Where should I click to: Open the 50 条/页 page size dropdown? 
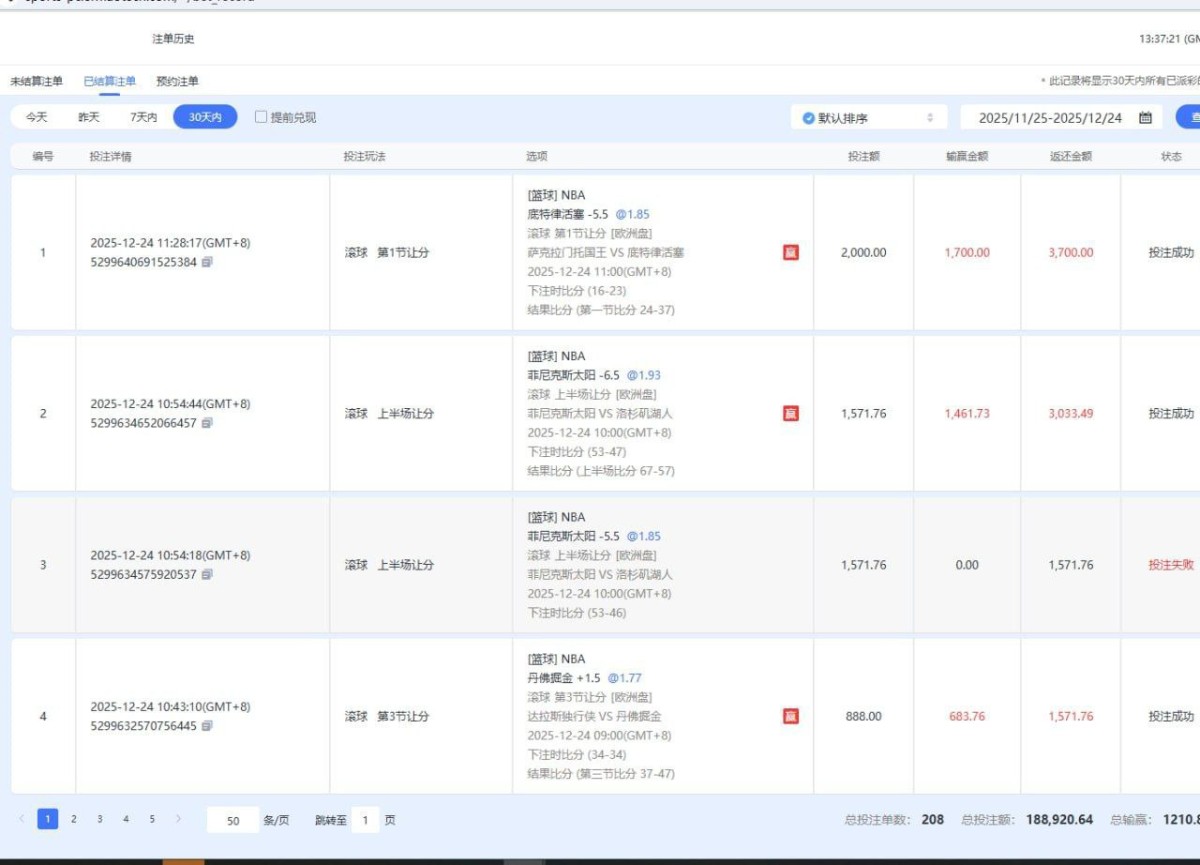tap(233, 820)
